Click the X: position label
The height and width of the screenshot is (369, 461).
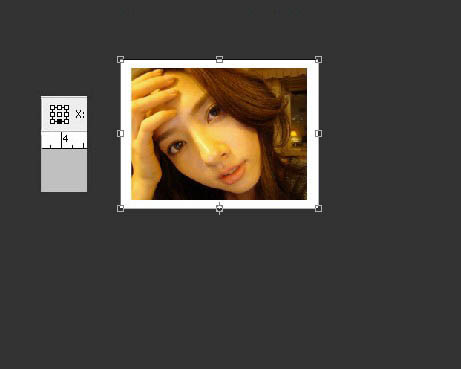(x=80, y=114)
